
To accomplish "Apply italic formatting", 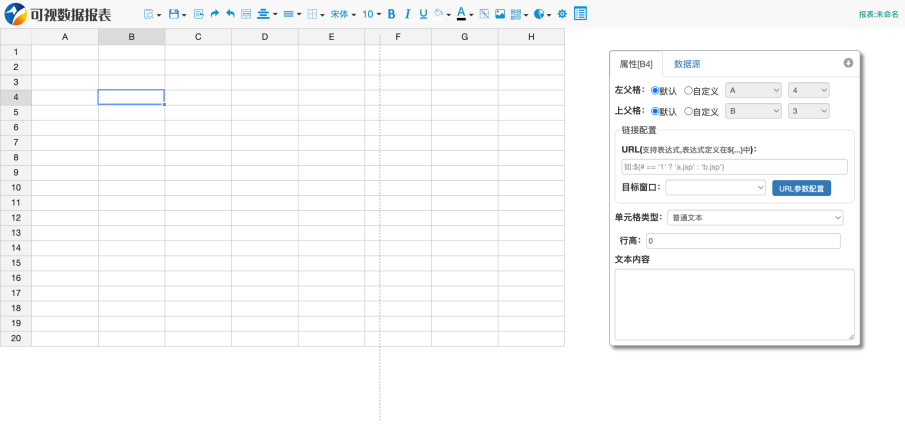I will [x=407, y=14].
